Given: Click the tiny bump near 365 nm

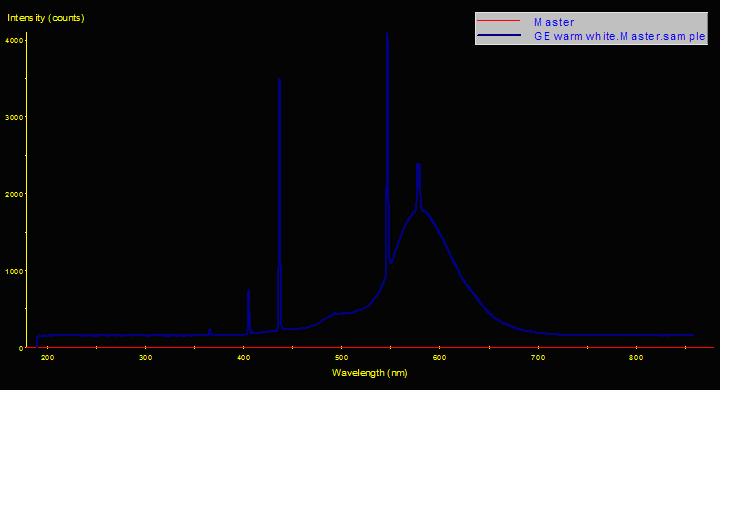Looking at the screenshot, I should tap(209, 329).
